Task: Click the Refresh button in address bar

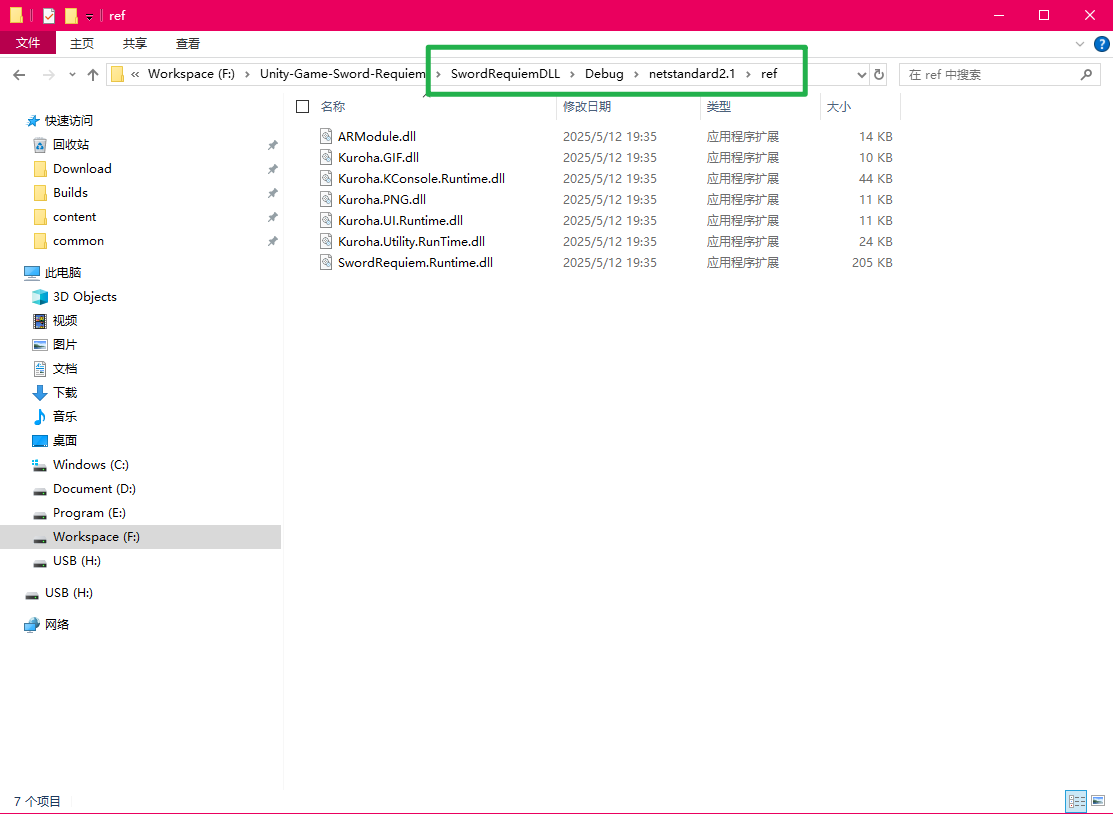Action: click(x=879, y=75)
